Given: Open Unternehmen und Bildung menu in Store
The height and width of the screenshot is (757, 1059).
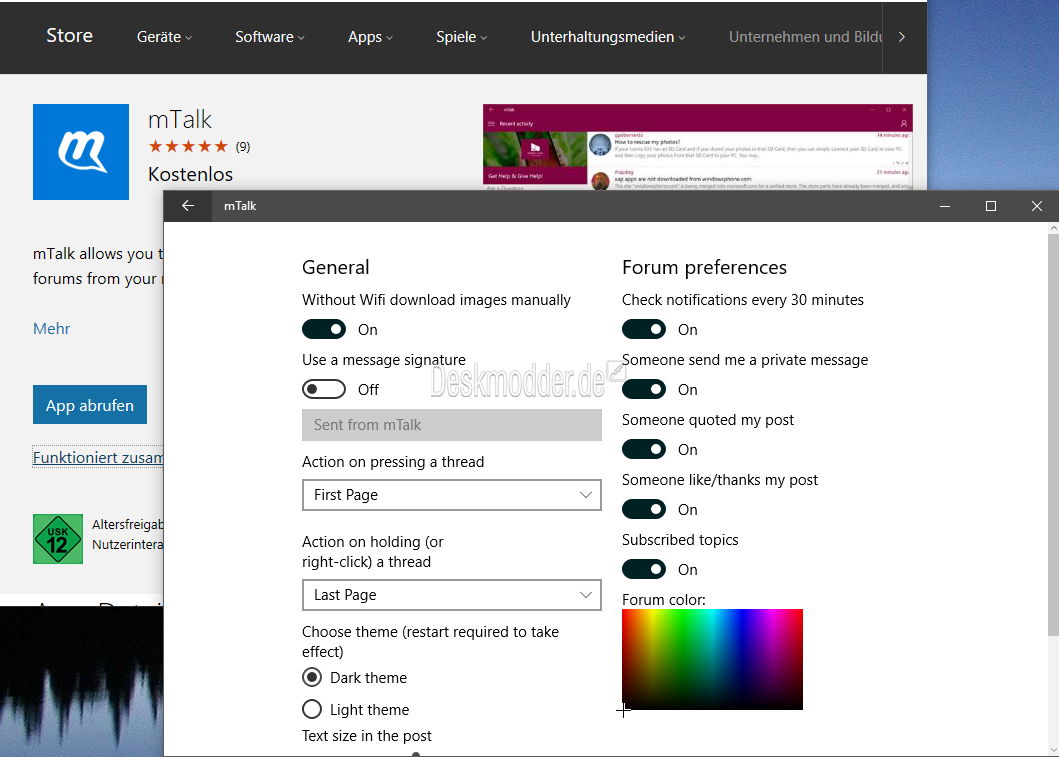Looking at the screenshot, I should click(805, 37).
